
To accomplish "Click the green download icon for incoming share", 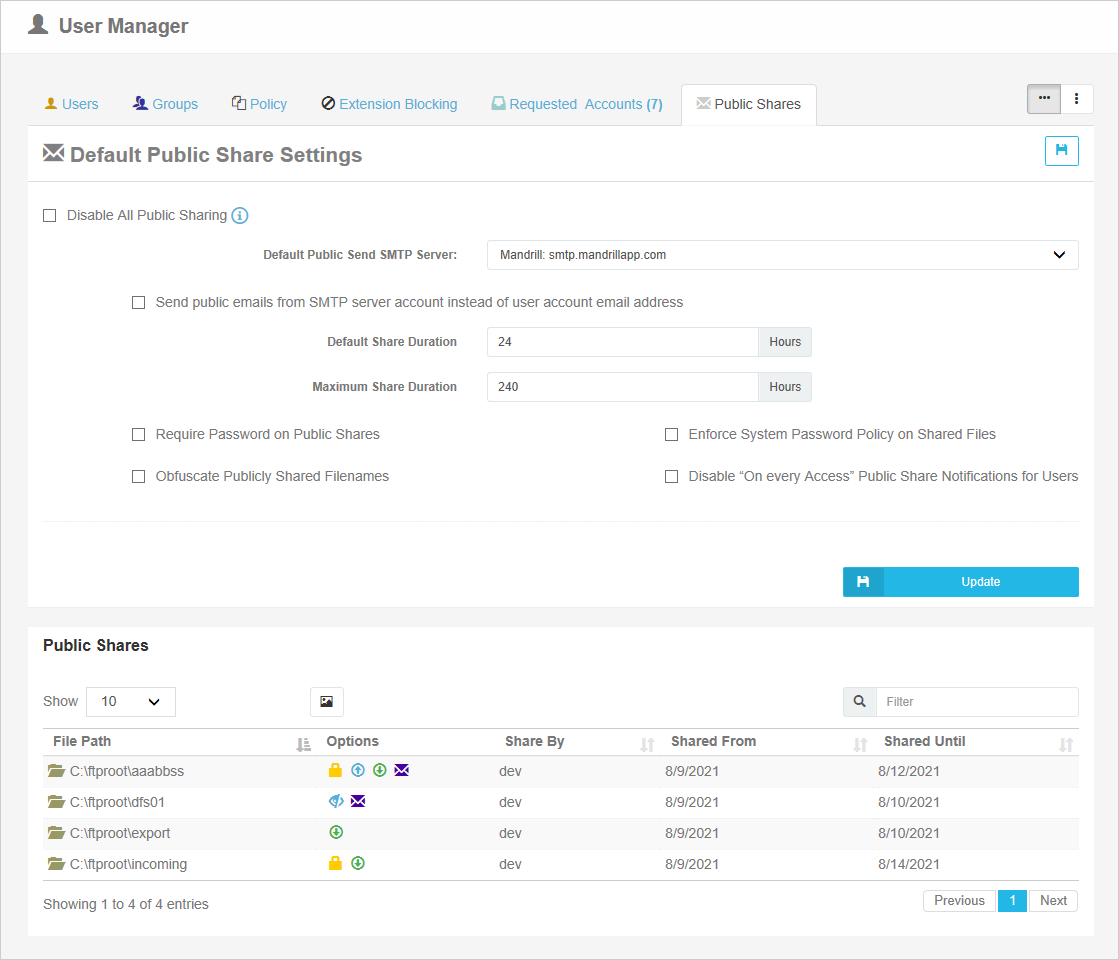I will click(x=358, y=863).
